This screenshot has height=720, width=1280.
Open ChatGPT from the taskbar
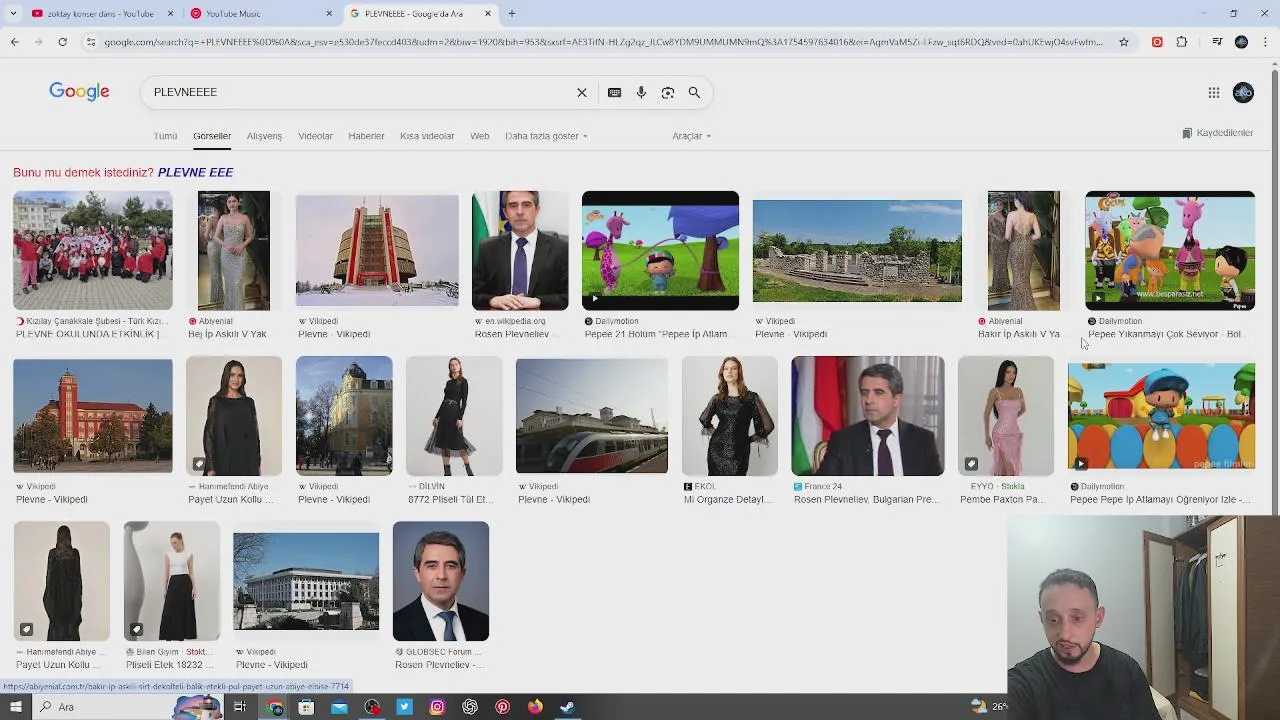point(470,707)
